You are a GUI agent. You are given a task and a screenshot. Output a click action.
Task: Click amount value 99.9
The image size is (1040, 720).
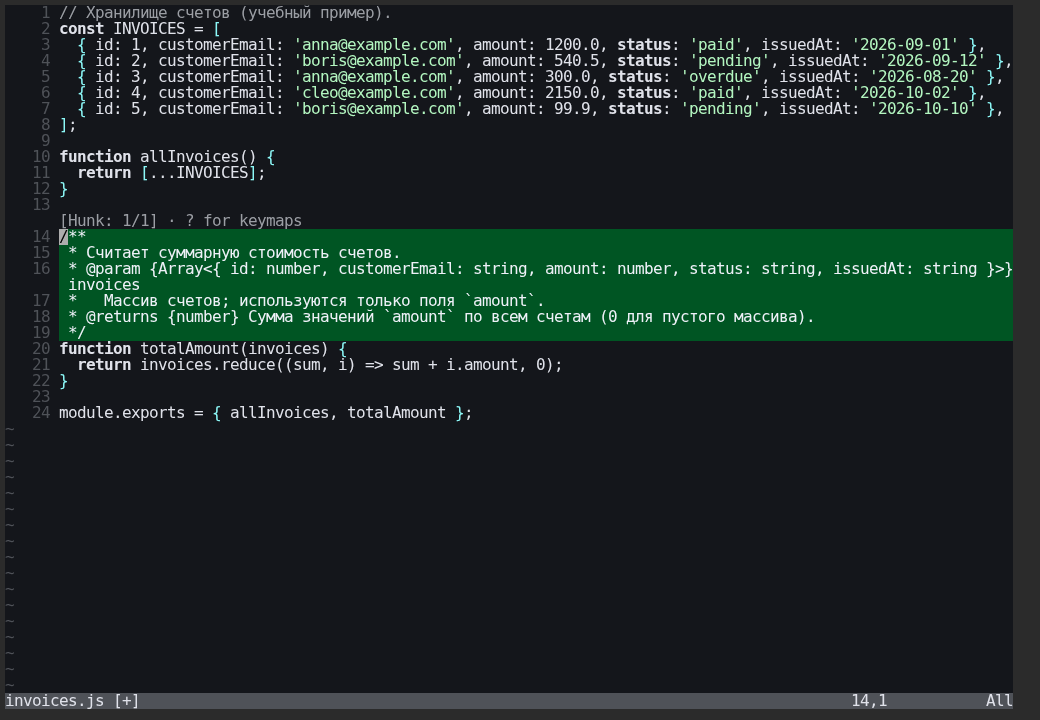572,109
